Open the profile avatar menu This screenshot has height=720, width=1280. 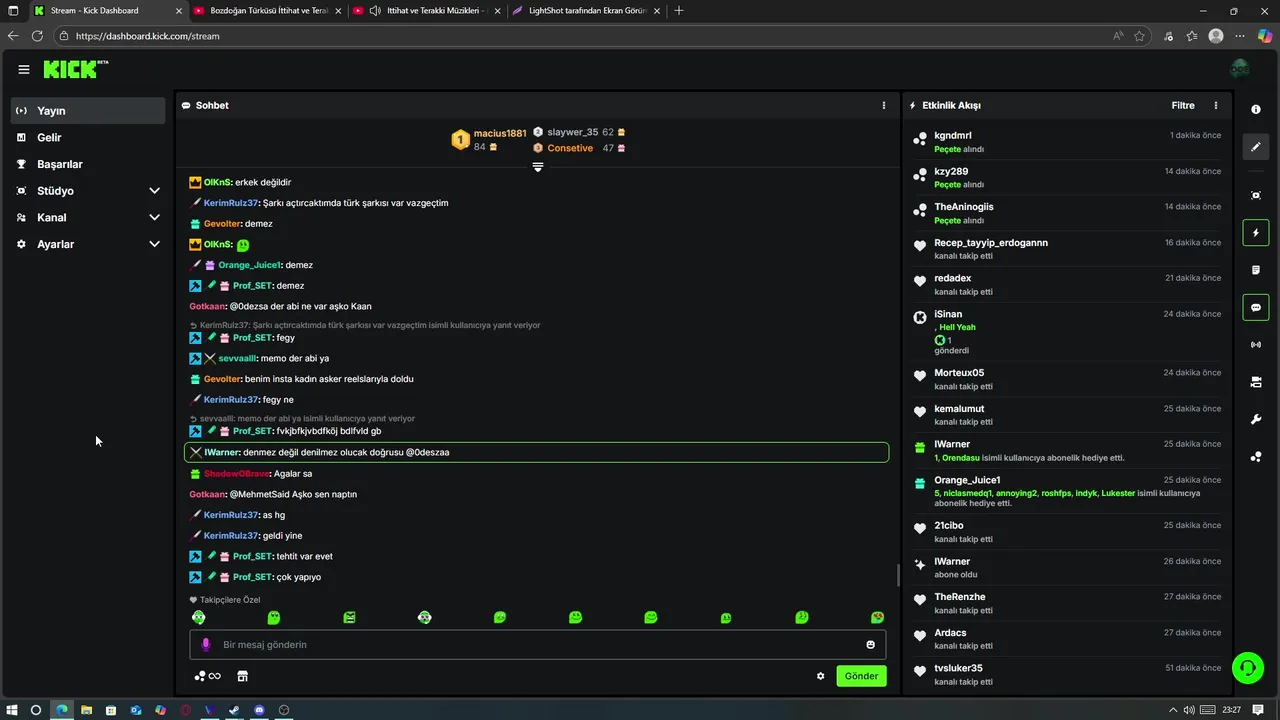(x=1240, y=69)
